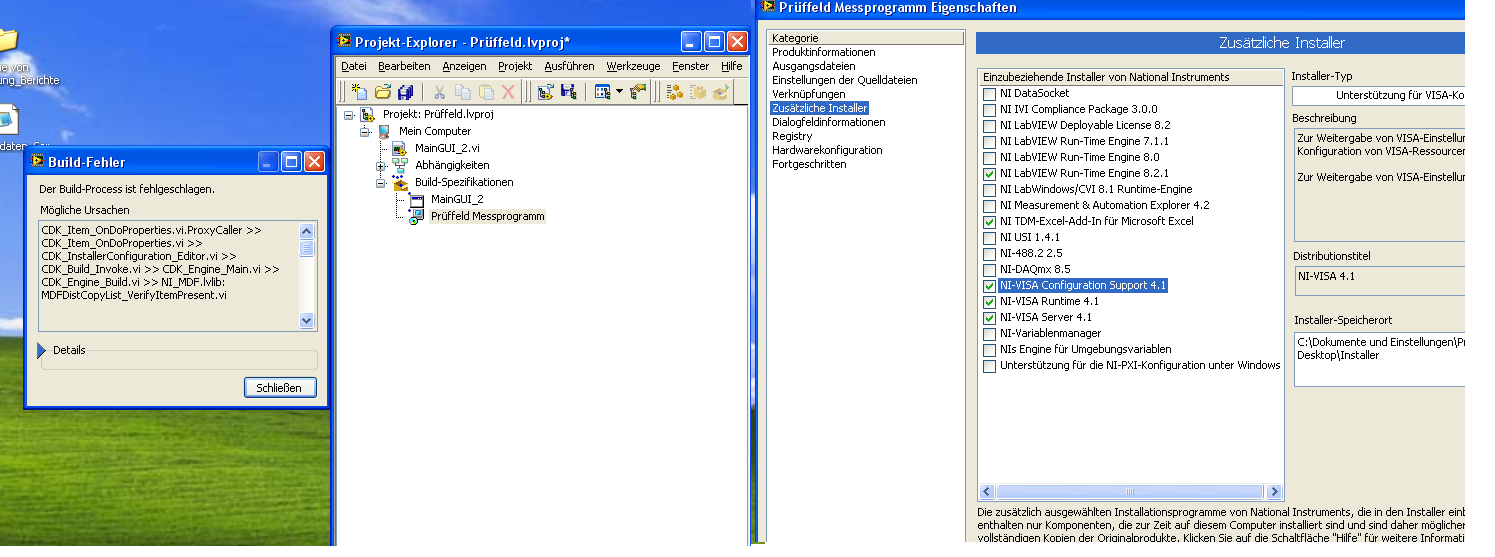Click the Cut scissors toolbar icon

[x=440, y=92]
